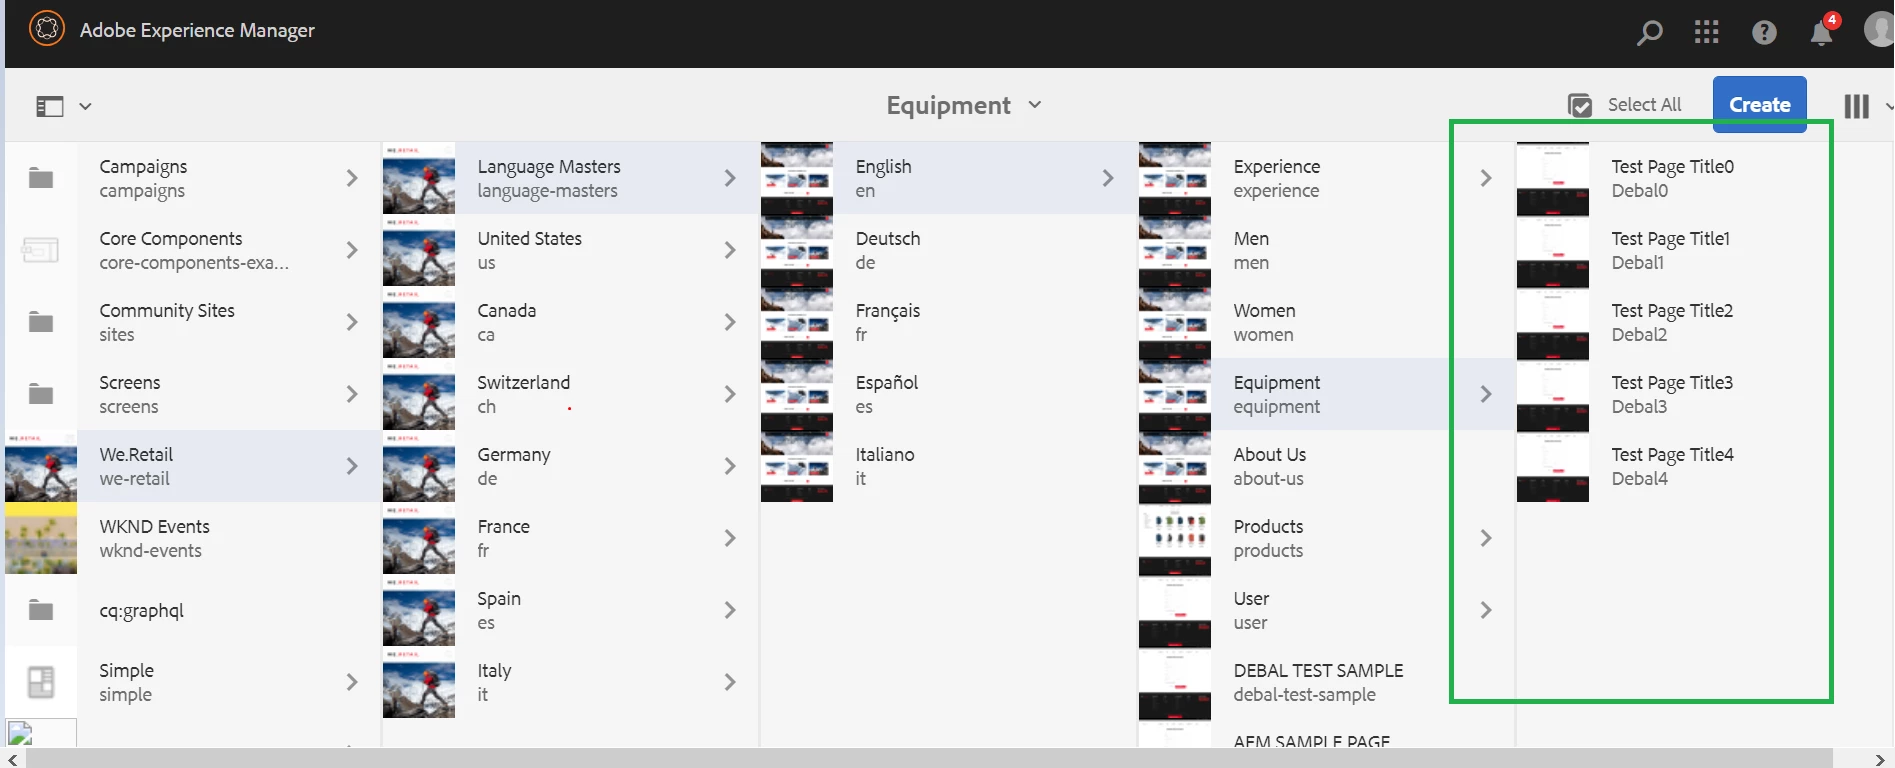Click the horizontal scrollbar track
Screen dimensions: 1895x768
click(945, 758)
